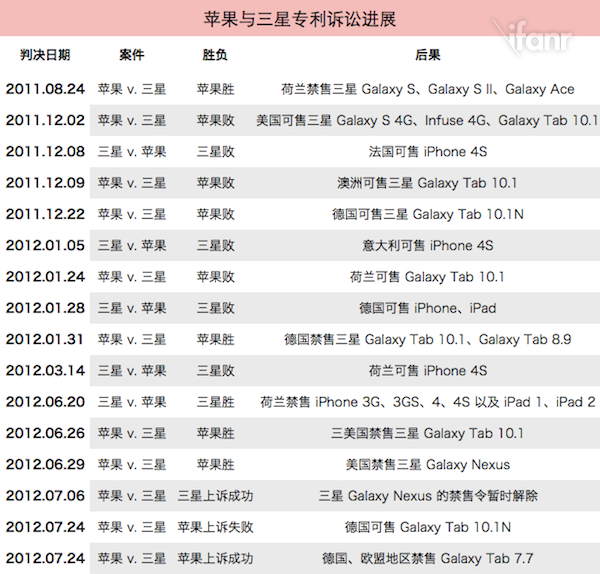Click 澳洲可售三星 Galaxy Tab 10.1 result

(x=427, y=183)
